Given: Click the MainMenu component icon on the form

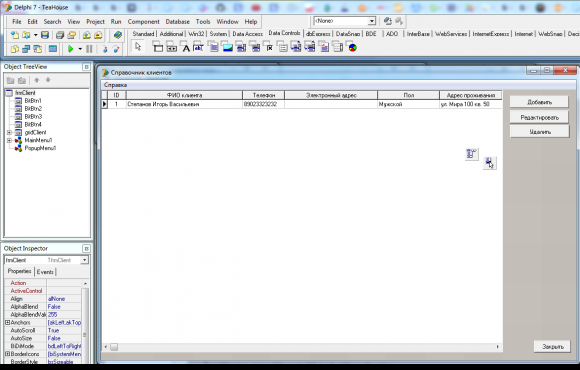Looking at the screenshot, I should point(471,154).
